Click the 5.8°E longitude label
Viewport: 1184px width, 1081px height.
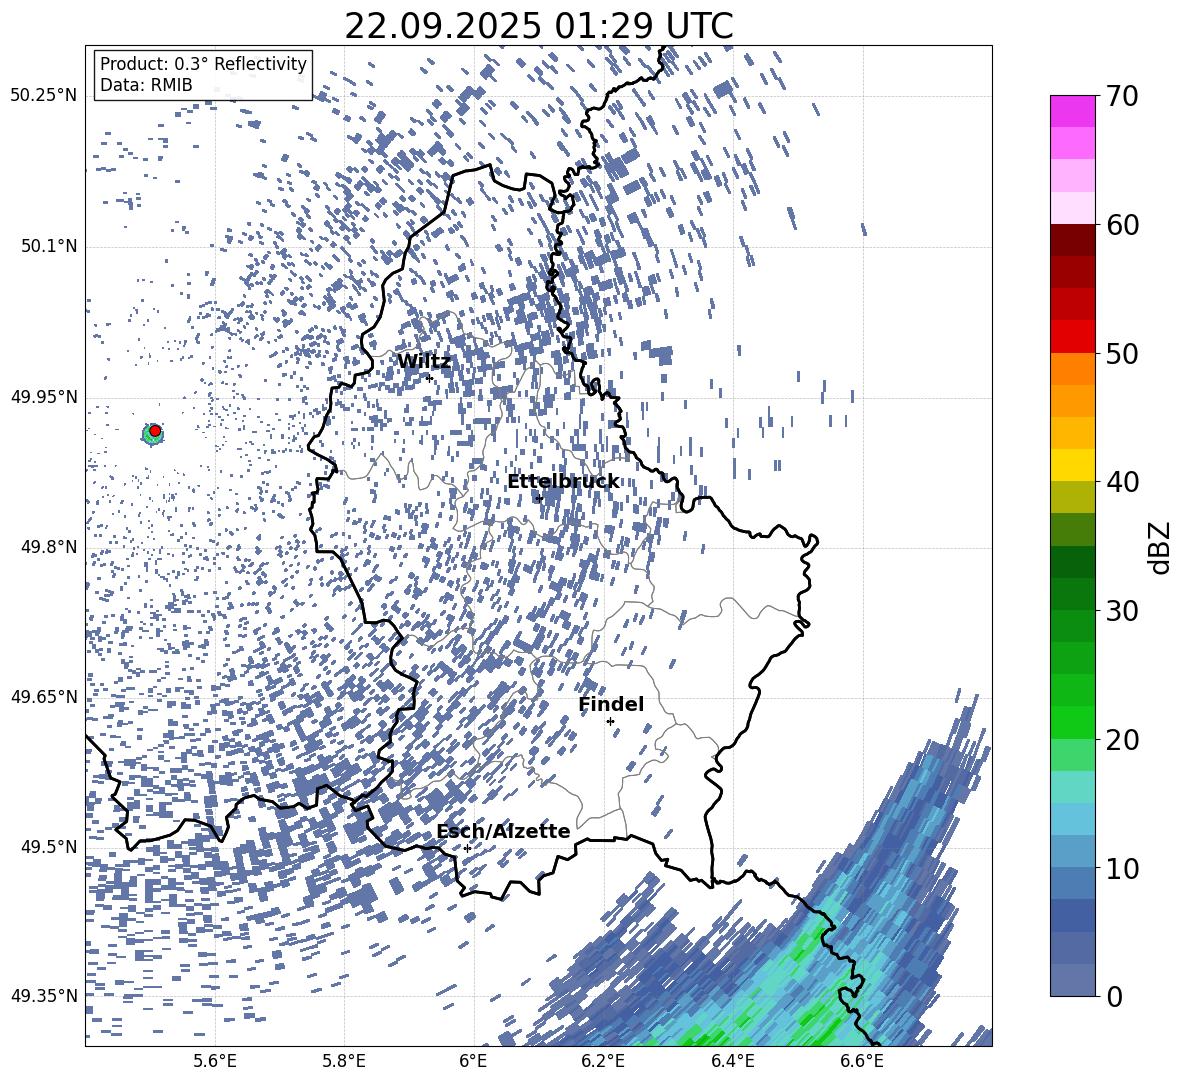344,1062
